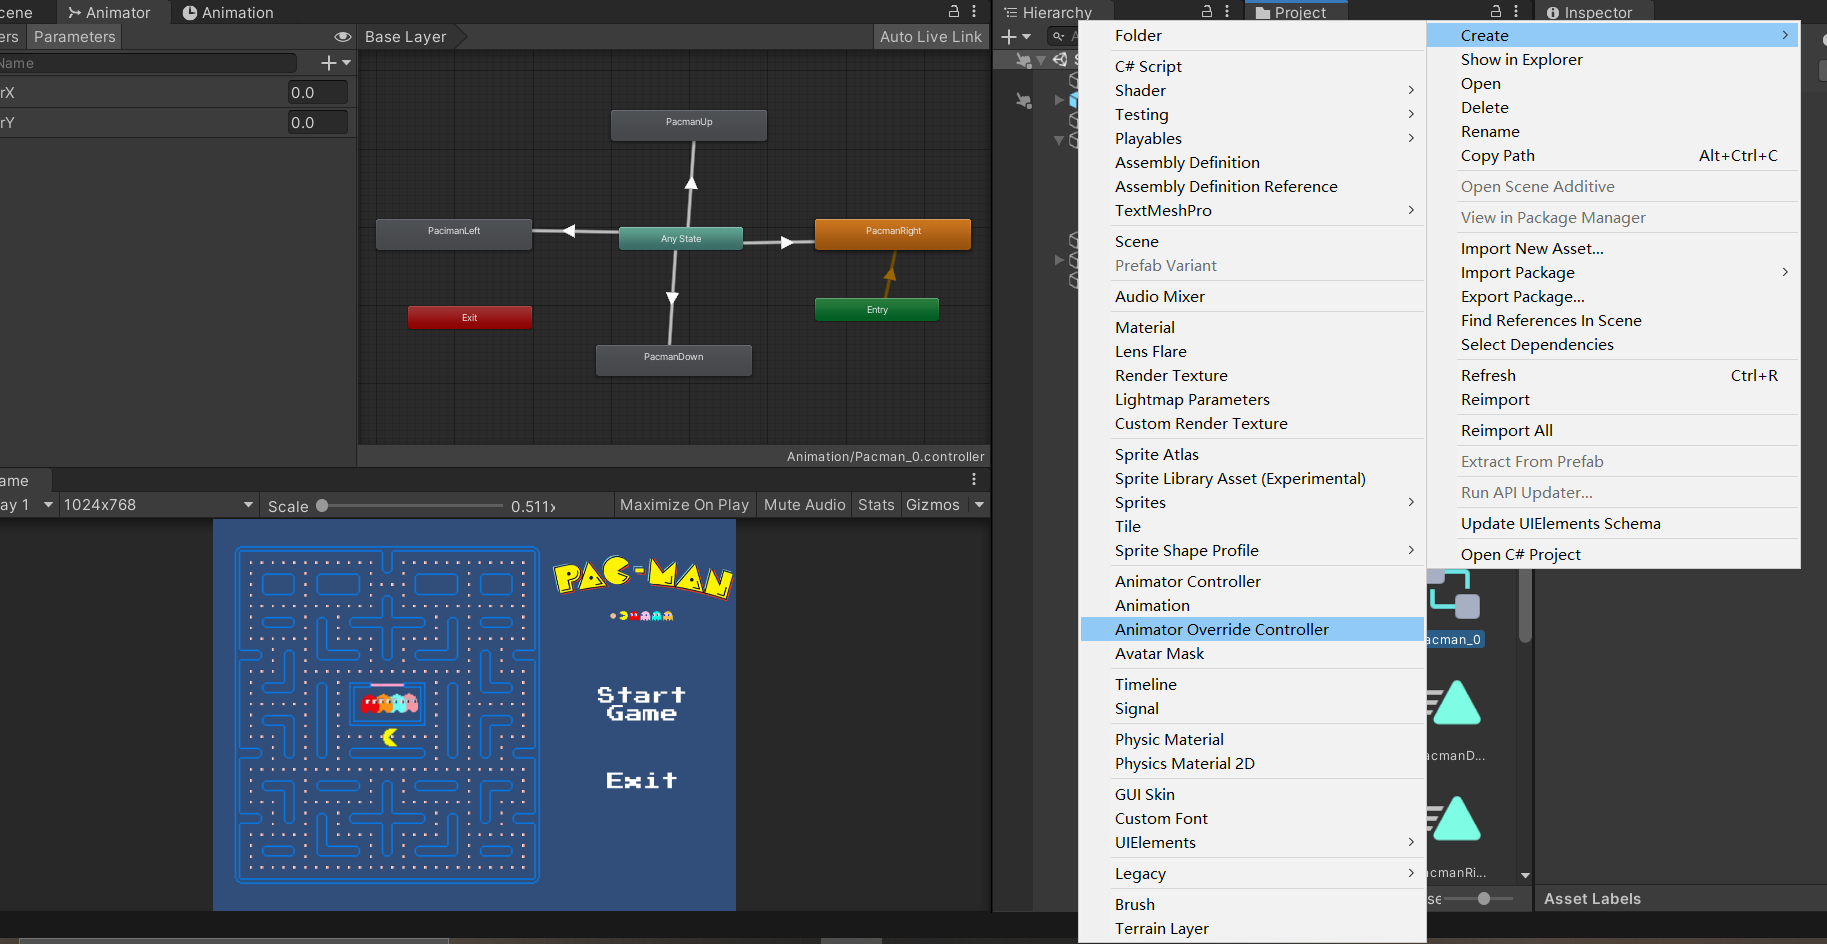Click the Project panel vertical scrollbar
Screen dimensions: 1827x944
coord(1525,605)
